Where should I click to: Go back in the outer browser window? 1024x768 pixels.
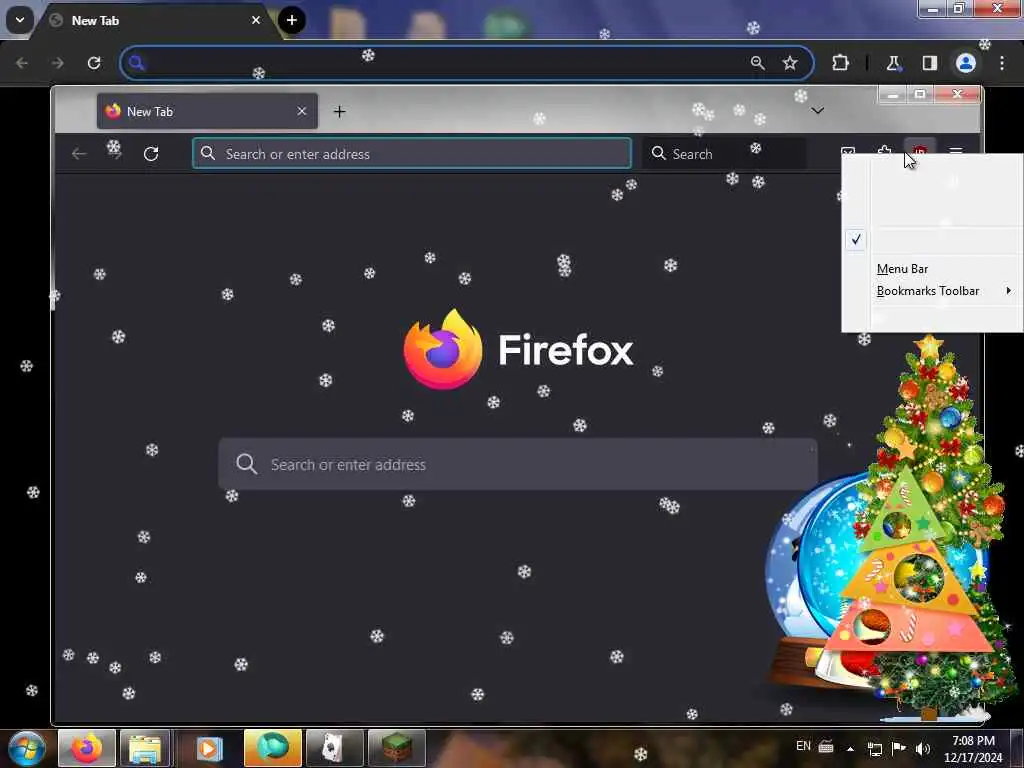click(x=22, y=63)
